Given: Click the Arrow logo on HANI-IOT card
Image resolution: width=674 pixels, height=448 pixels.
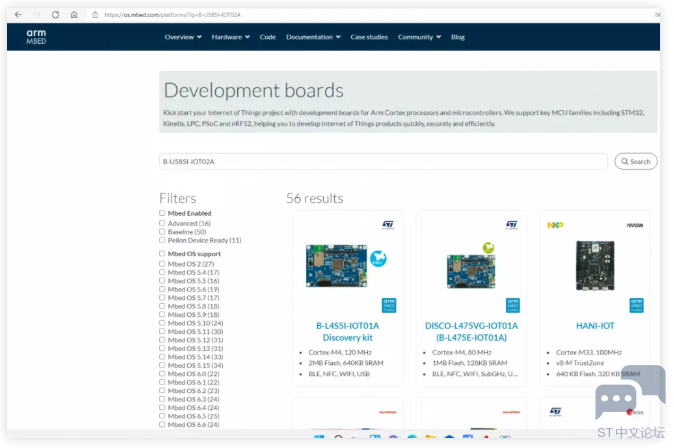Looking at the screenshot, I should 634,225.
